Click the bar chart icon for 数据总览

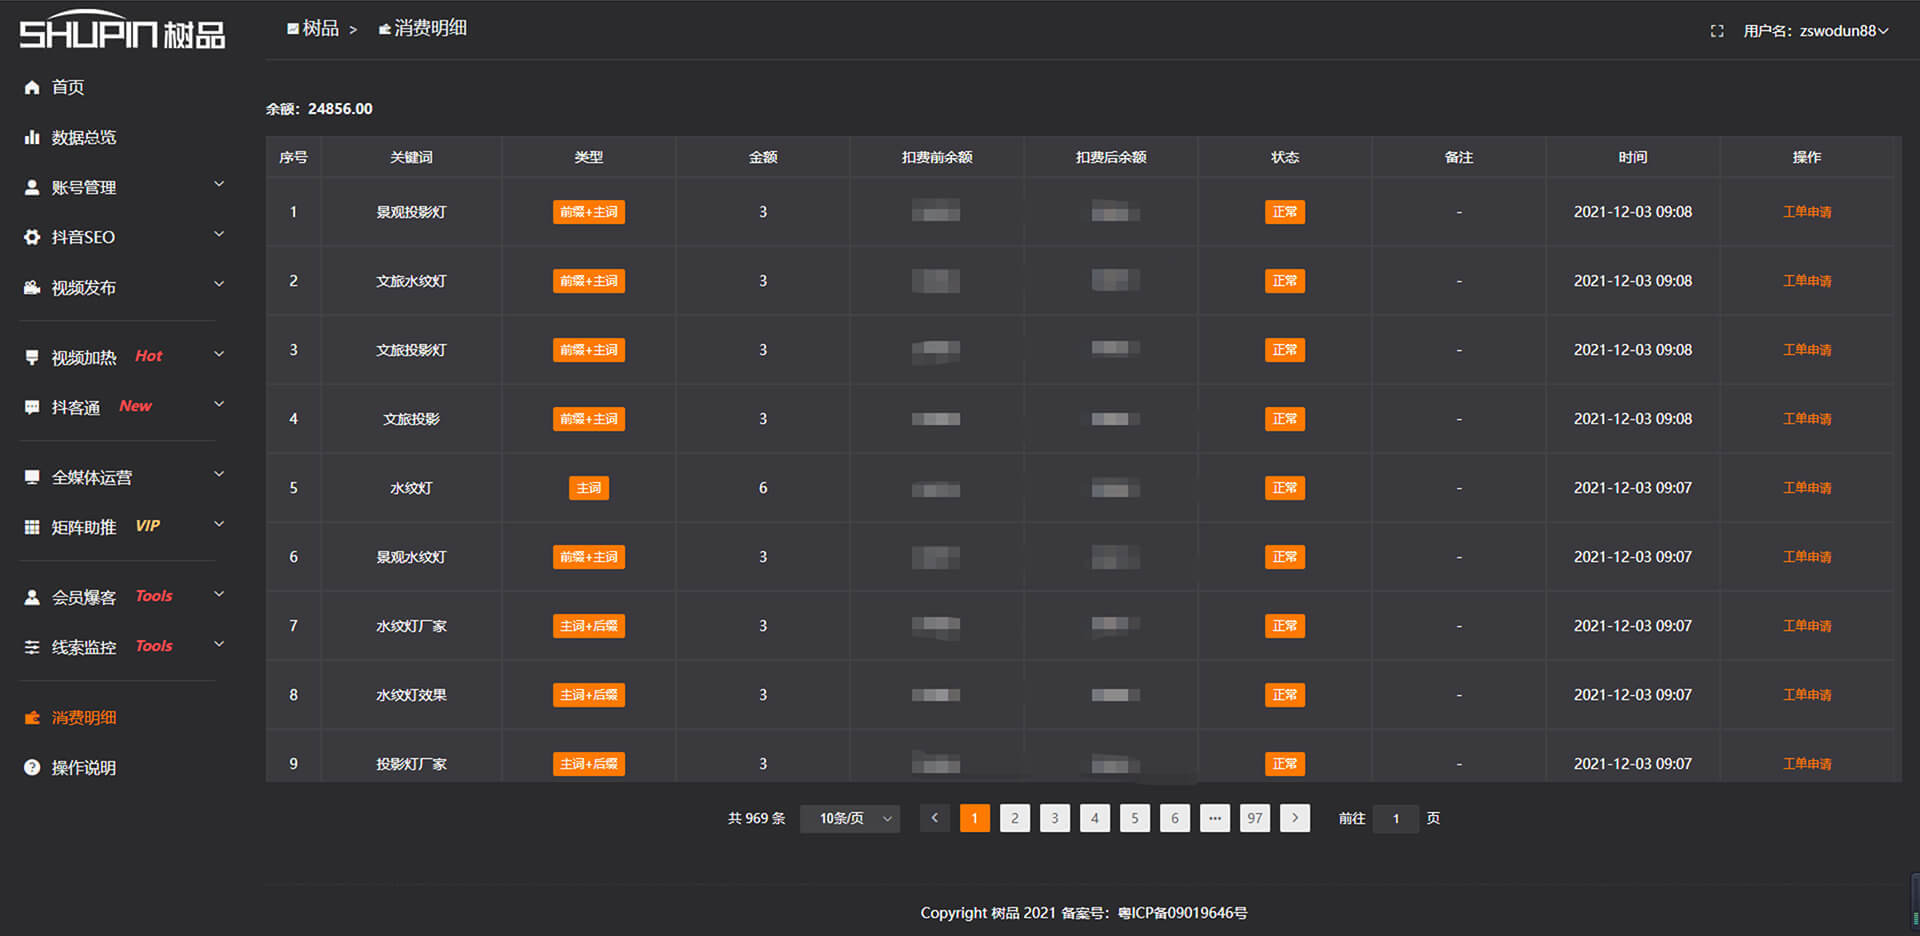click(32, 137)
